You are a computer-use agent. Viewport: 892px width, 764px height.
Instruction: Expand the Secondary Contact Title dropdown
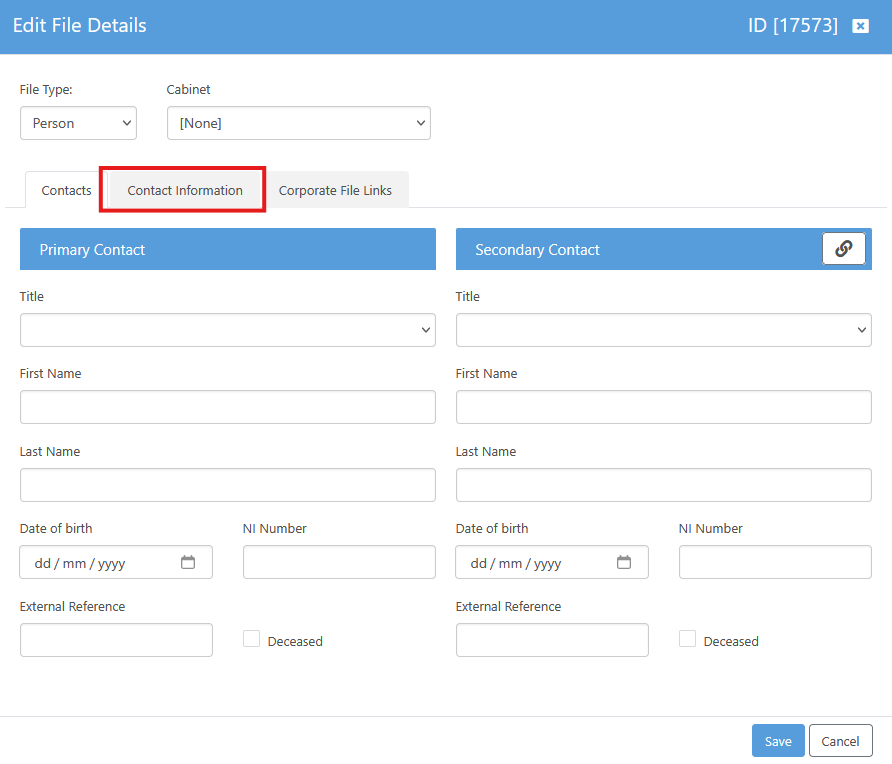point(663,330)
